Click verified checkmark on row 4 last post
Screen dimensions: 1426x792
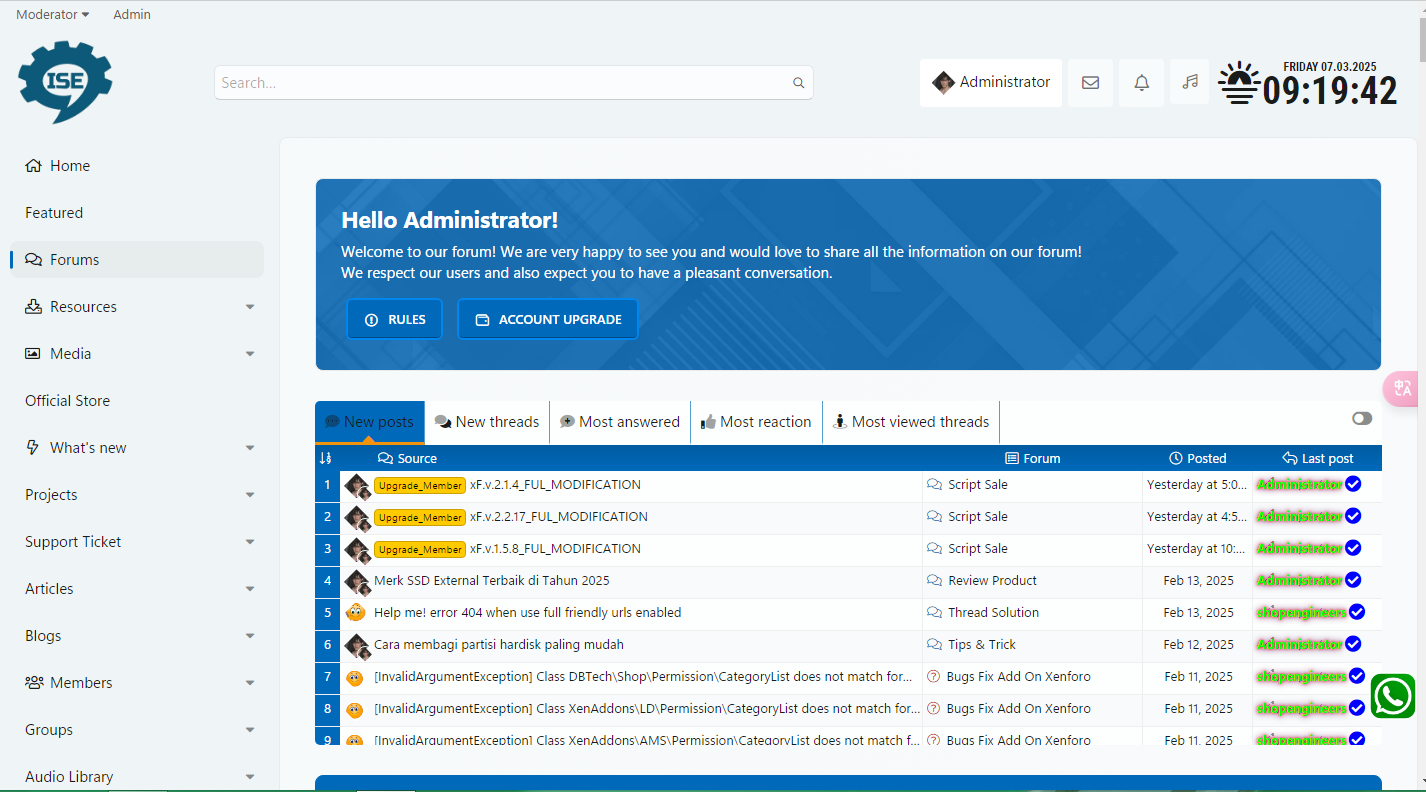click(x=1353, y=580)
